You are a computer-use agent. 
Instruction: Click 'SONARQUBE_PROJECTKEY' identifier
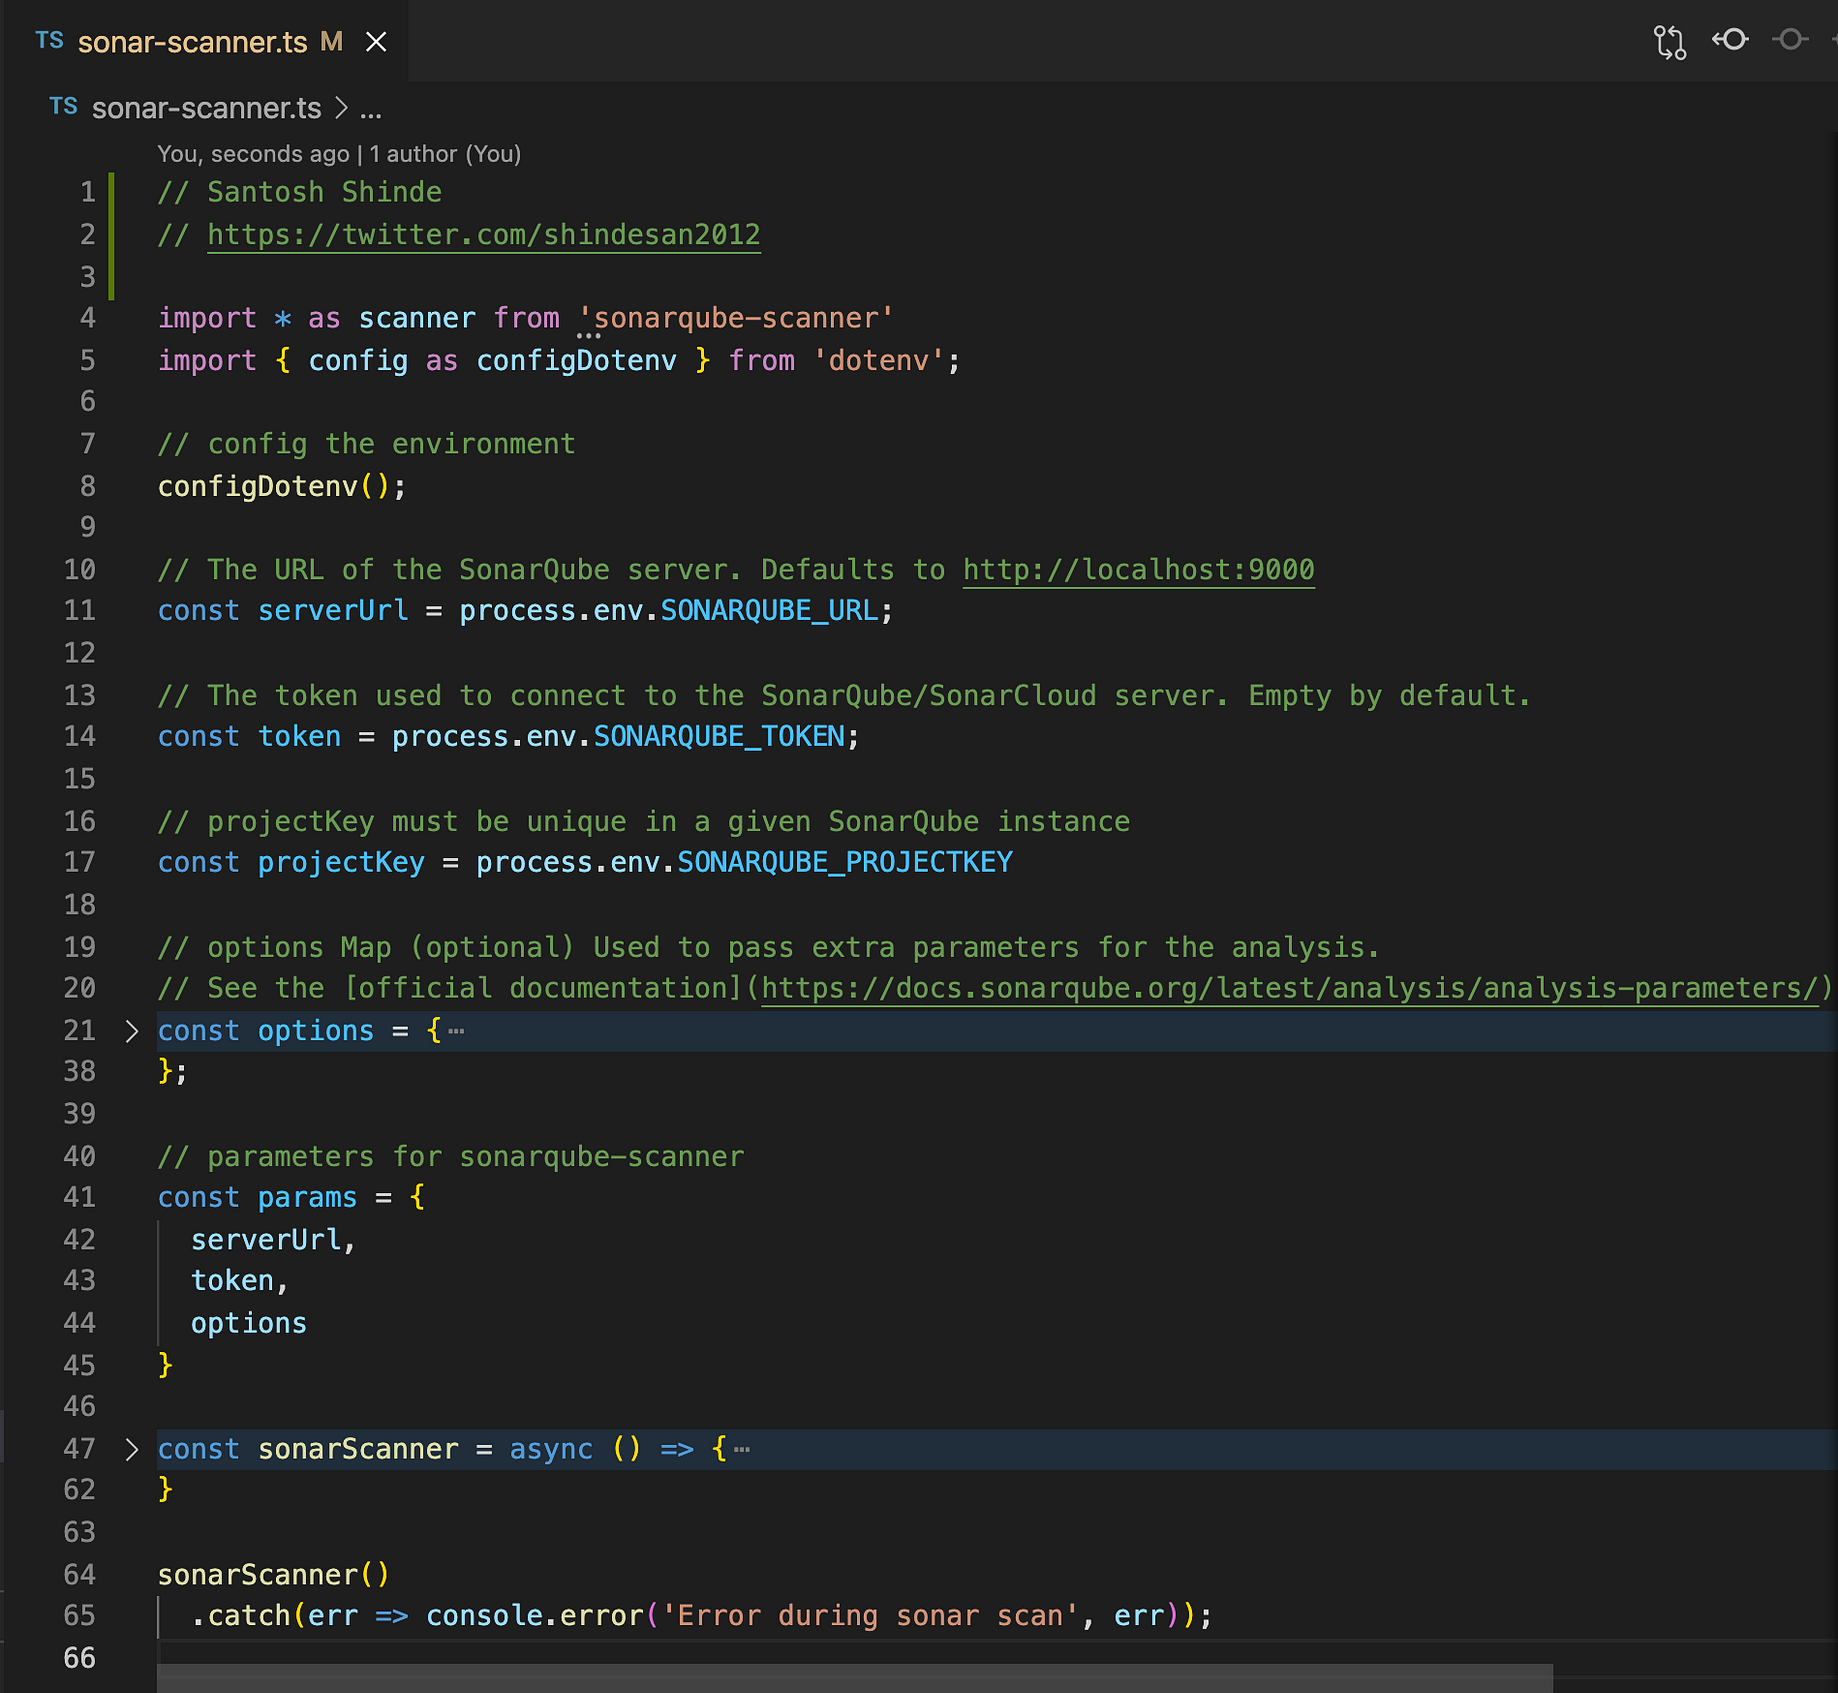point(845,862)
